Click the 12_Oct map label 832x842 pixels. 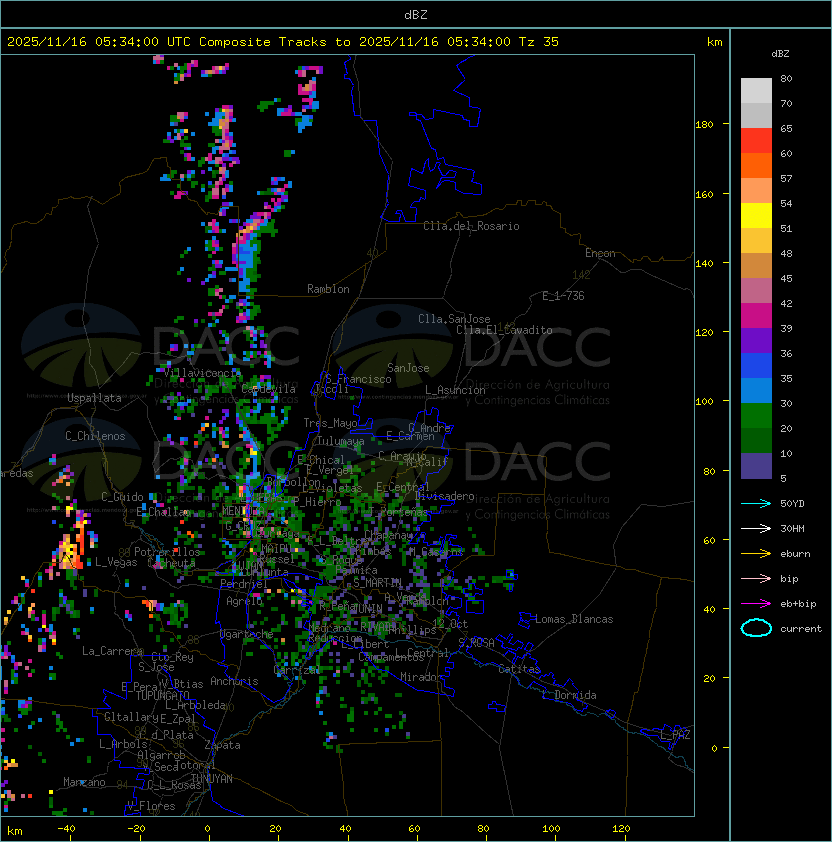coord(450,624)
